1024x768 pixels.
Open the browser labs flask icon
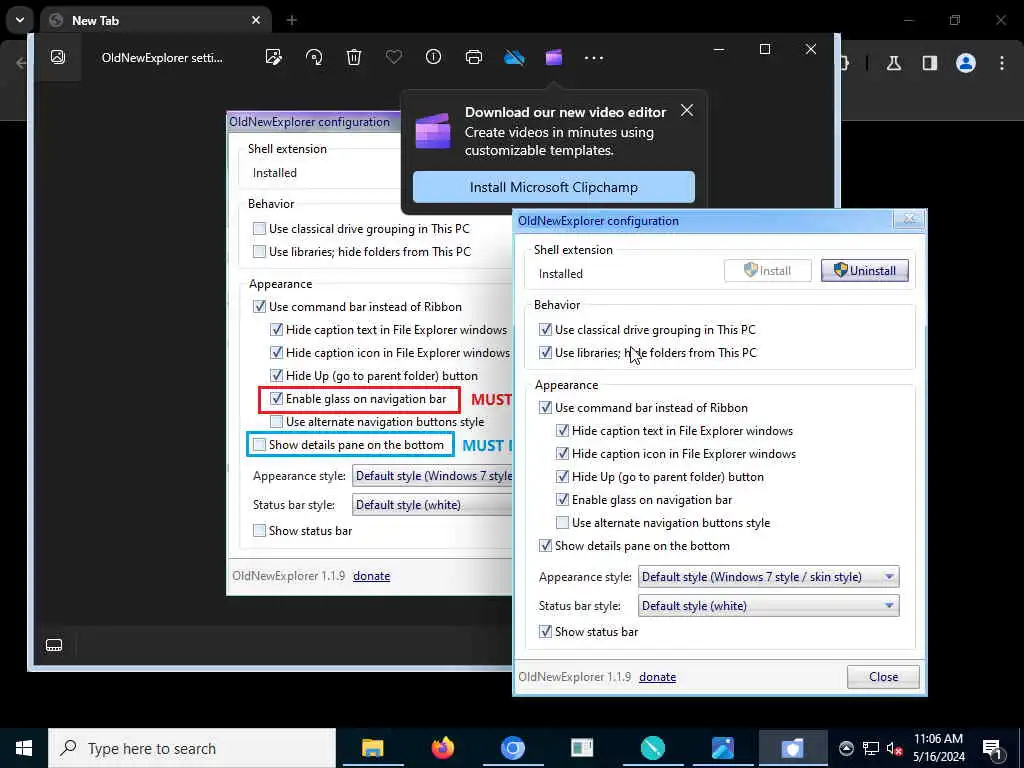pyautogui.click(x=894, y=63)
